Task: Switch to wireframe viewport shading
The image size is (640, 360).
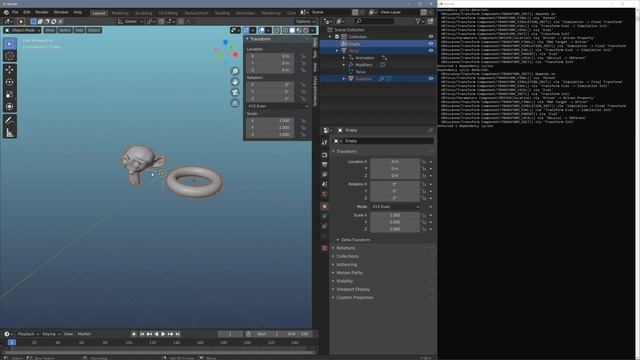Action: (x=285, y=30)
